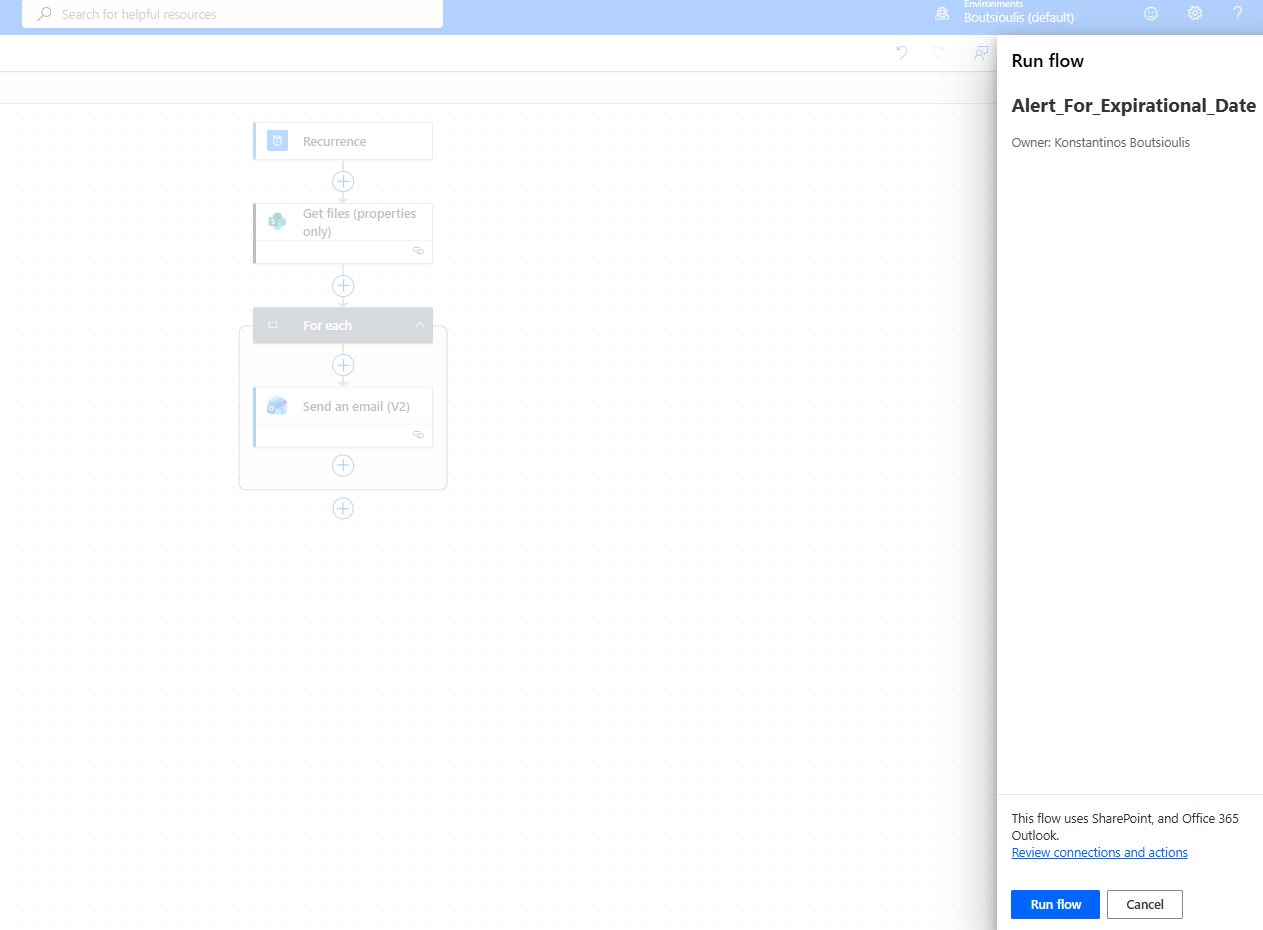
Task: Collapse the For each loop chevron
Action: [420, 325]
